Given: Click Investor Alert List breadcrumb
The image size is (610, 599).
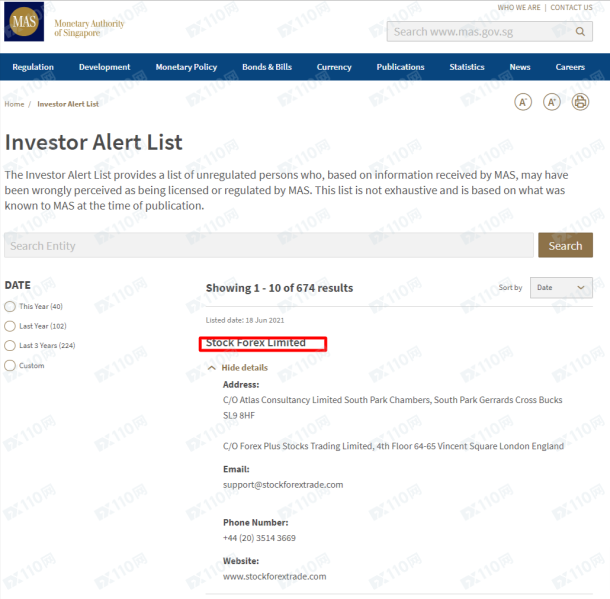Looking at the screenshot, I should tap(68, 104).
